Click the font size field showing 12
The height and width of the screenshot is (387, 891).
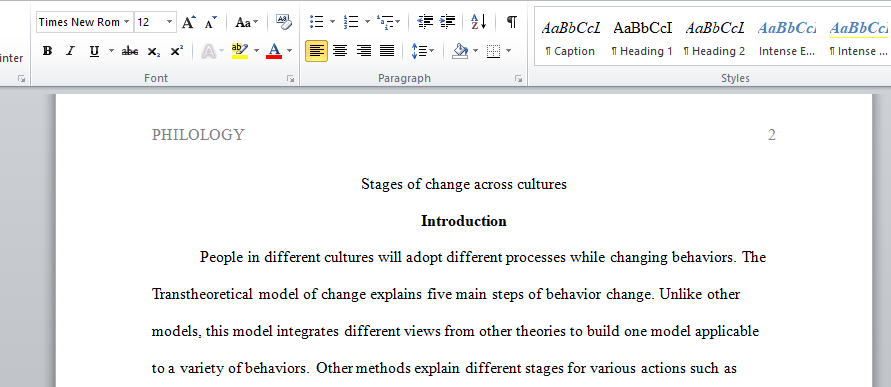pos(149,22)
